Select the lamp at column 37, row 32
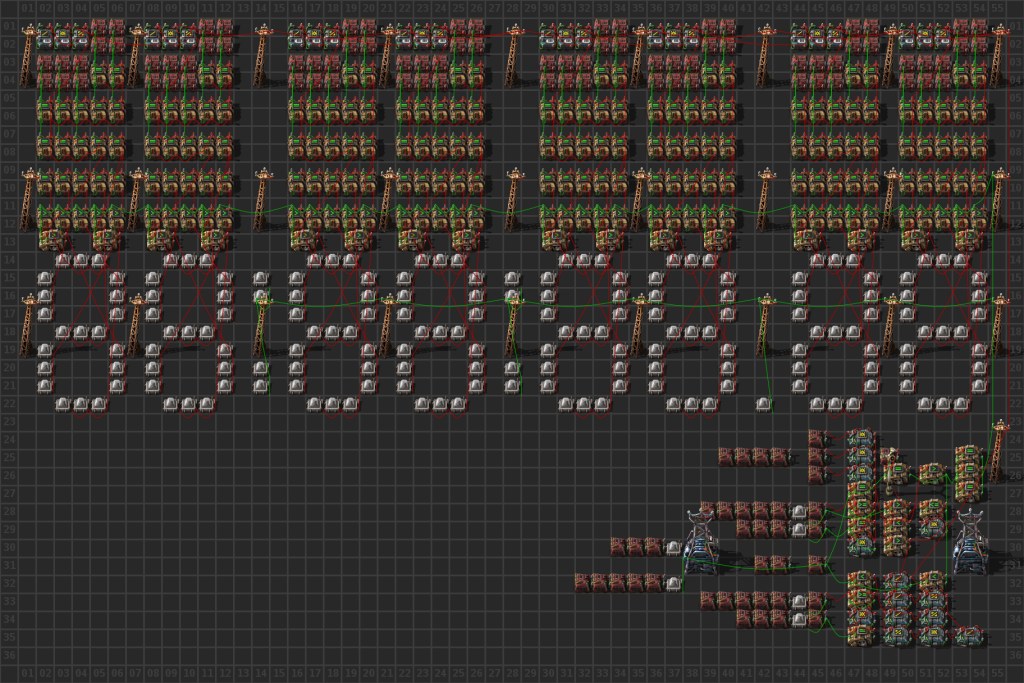The image size is (1024, 683). click(x=673, y=583)
